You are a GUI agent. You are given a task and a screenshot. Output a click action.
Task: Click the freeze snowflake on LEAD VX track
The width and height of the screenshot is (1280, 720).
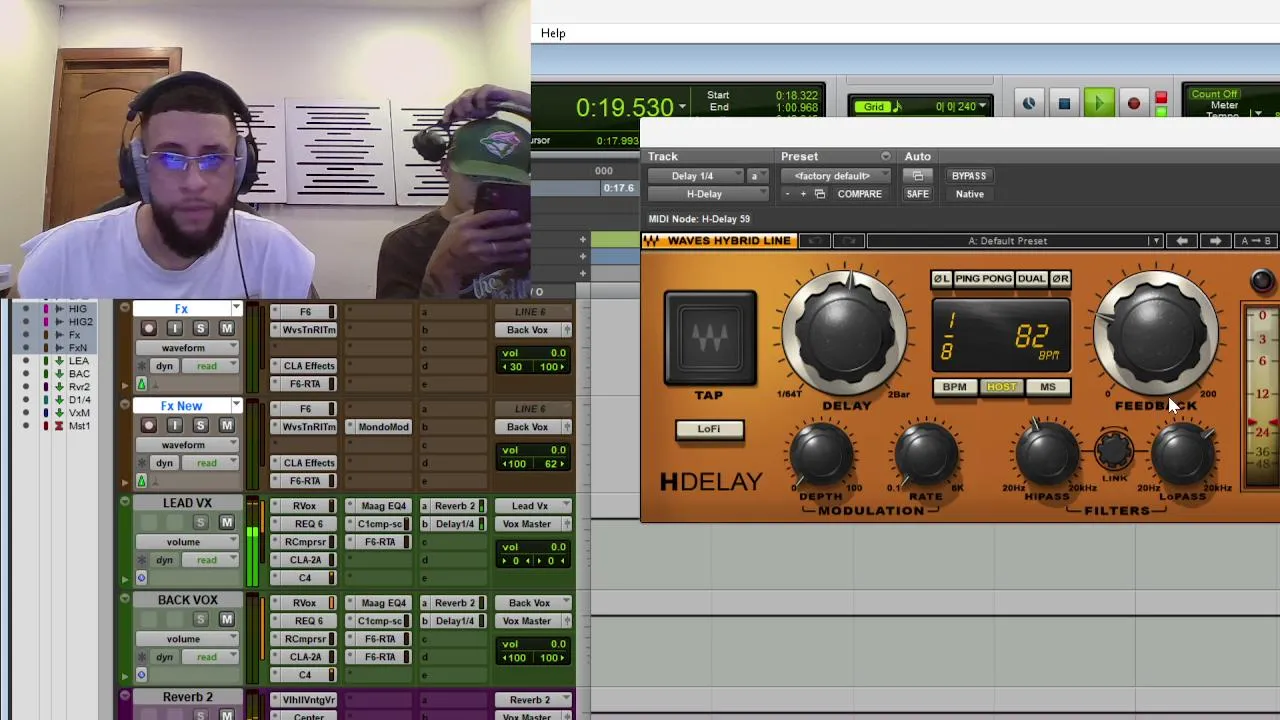click(141, 560)
